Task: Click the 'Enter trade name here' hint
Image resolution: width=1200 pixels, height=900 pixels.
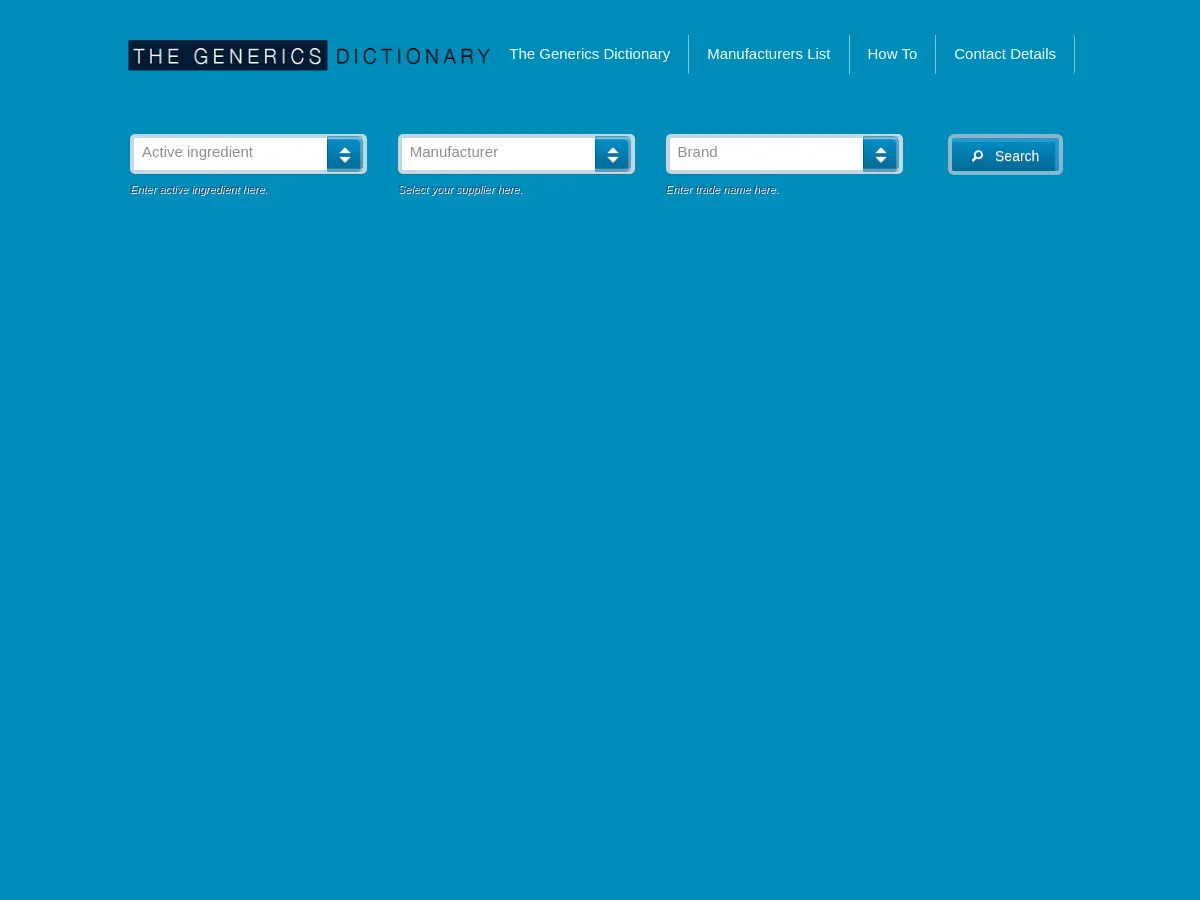Action: [x=722, y=190]
